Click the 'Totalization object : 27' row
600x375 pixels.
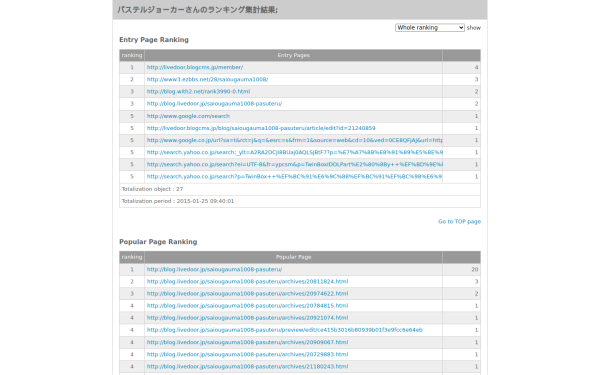(300, 189)
